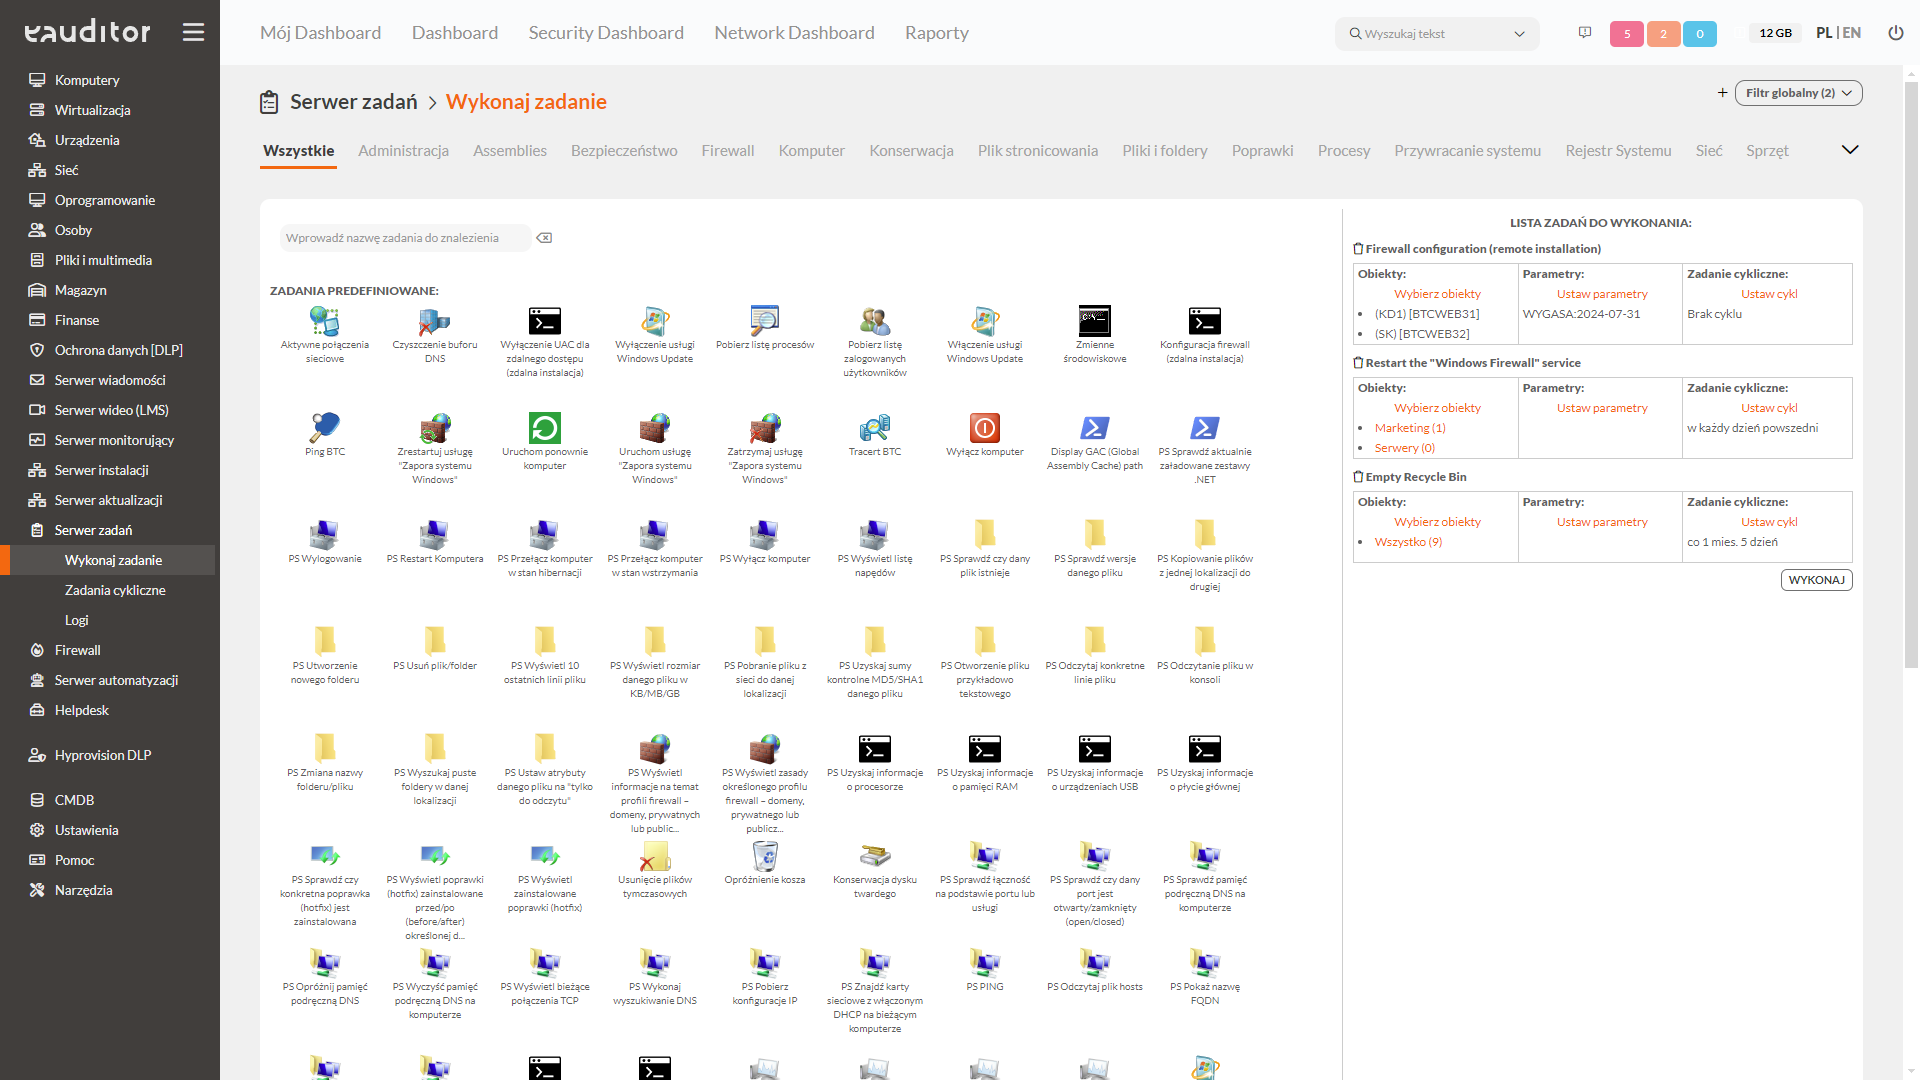Open the 'Marketing (1)' object link
Image resolution: width=1920 pixels, height=1080 pixels.
1410,428
